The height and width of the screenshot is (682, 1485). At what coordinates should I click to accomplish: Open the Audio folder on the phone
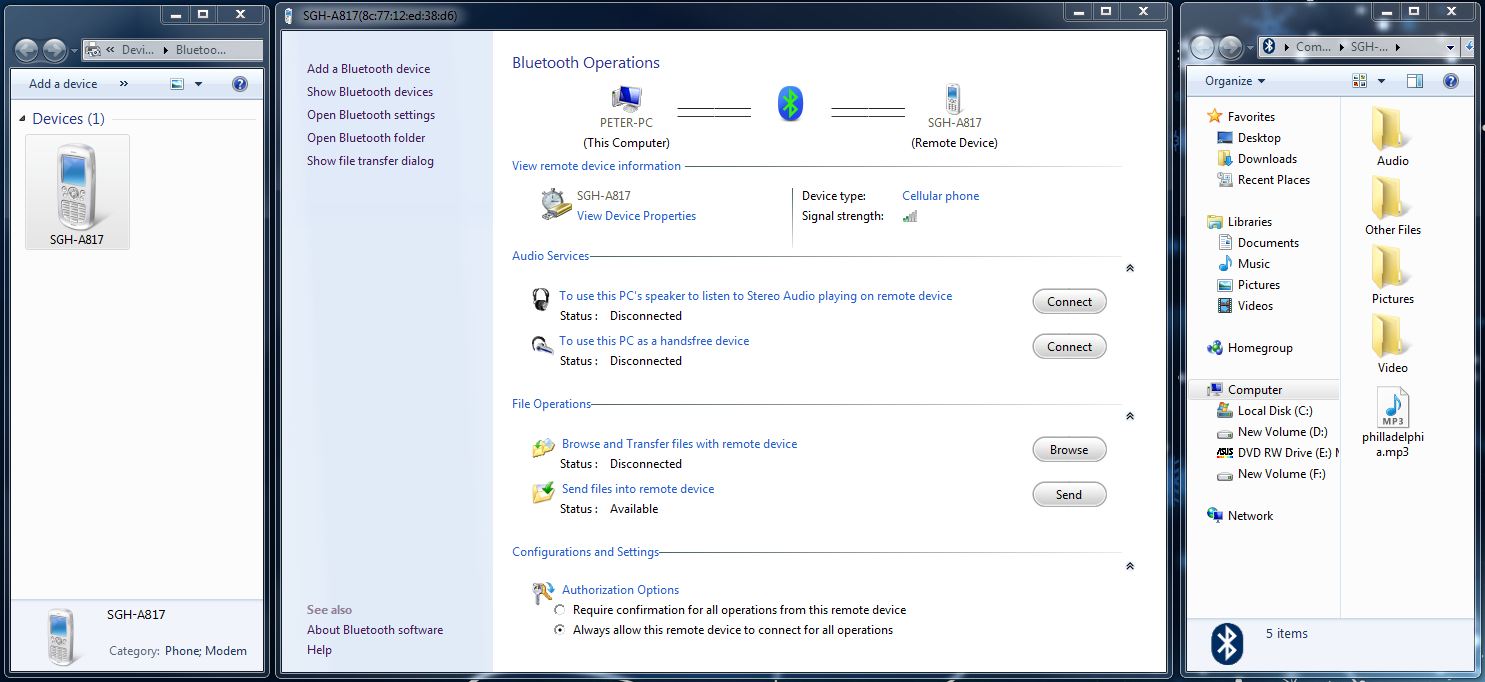pyautogui.click(x=1392, y=136)
